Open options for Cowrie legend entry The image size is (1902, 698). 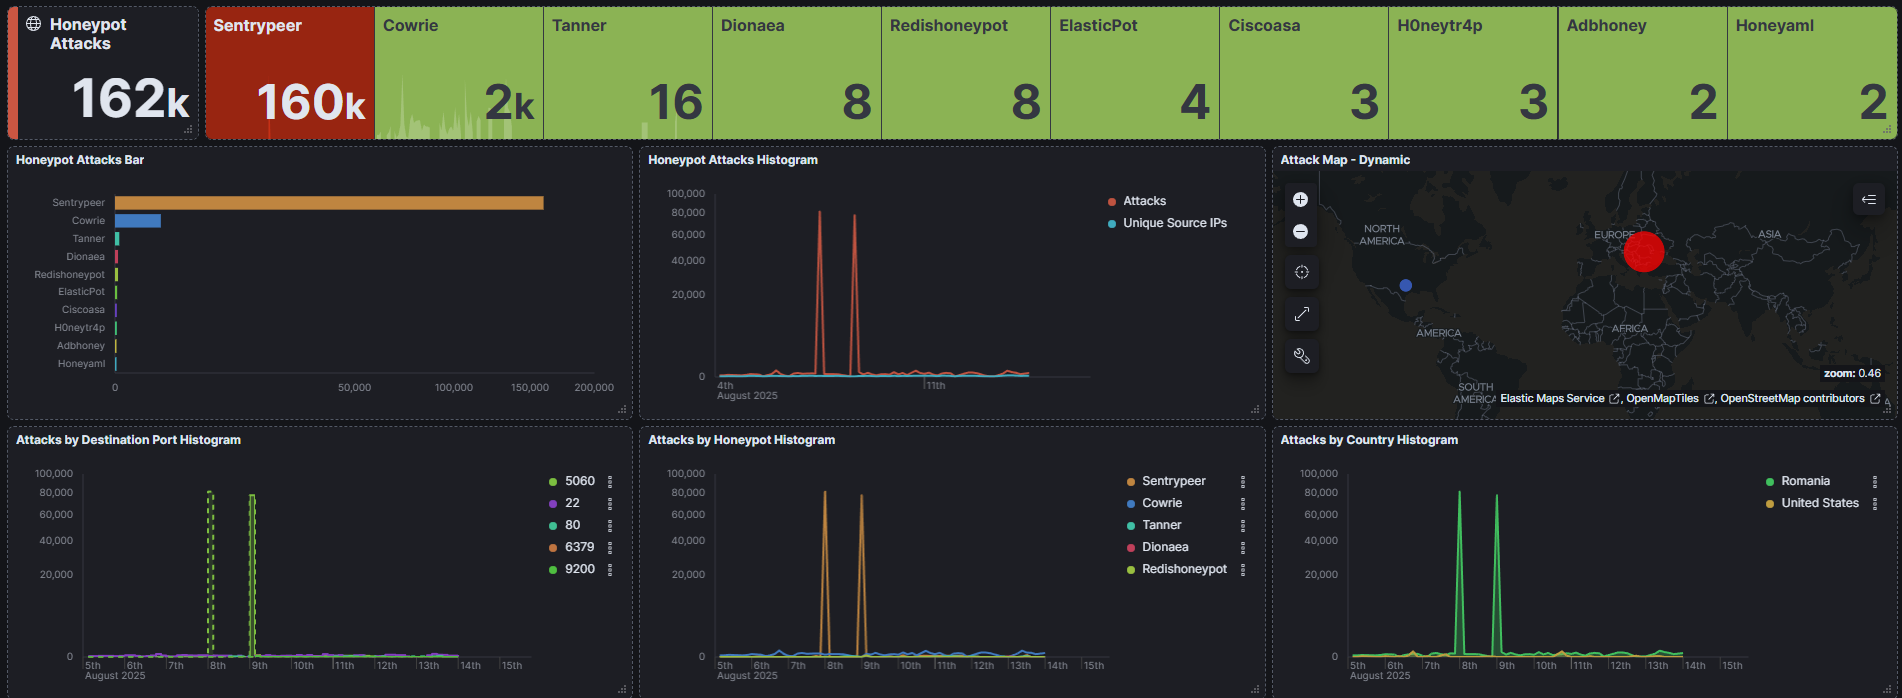pyautogui.click(x=1243, y=503)
